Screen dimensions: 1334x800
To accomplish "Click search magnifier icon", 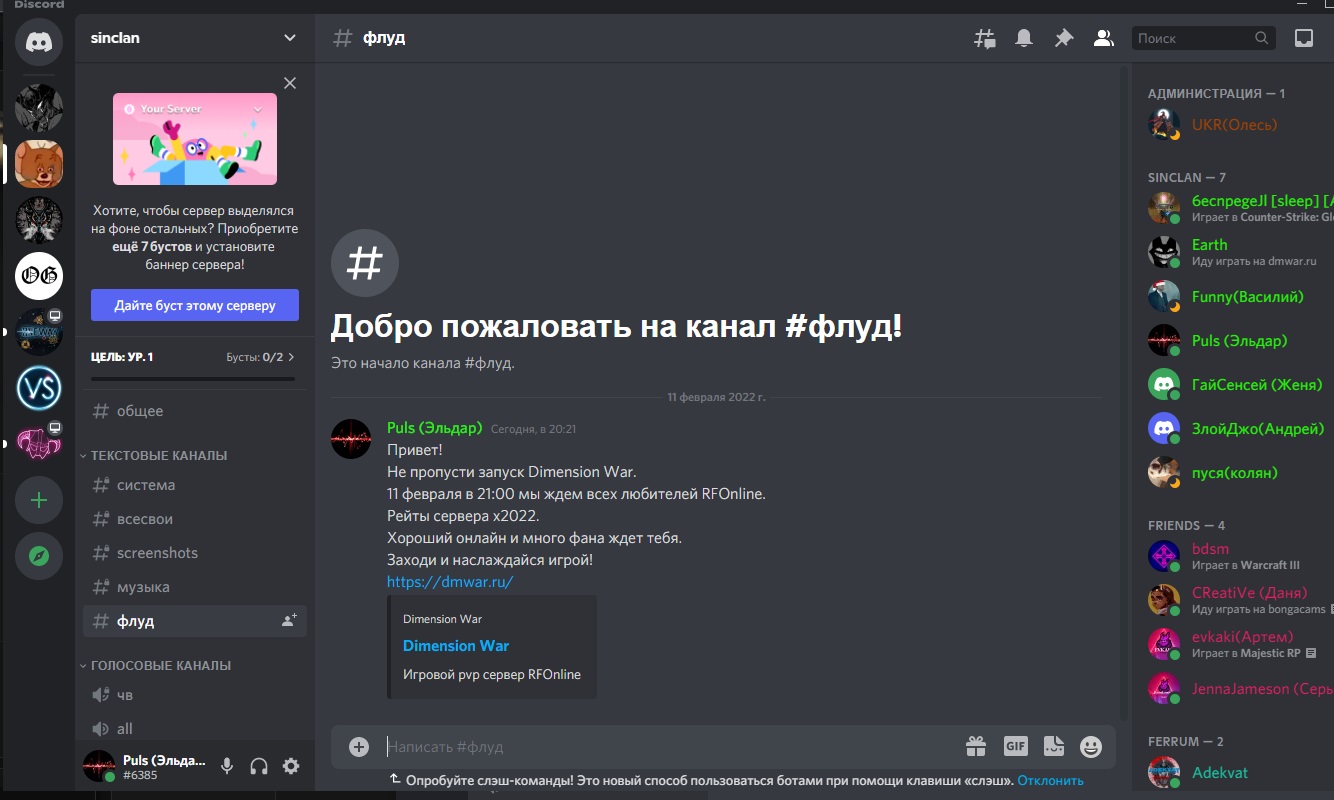I will [1262, 38].
